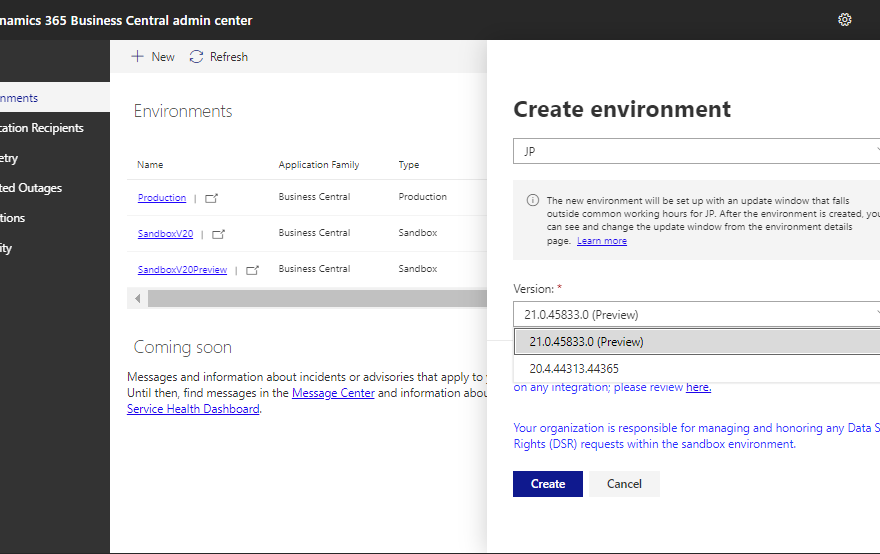Open SandboxV20 external link icon
This screenshot has height=554, width=880.
218,234
